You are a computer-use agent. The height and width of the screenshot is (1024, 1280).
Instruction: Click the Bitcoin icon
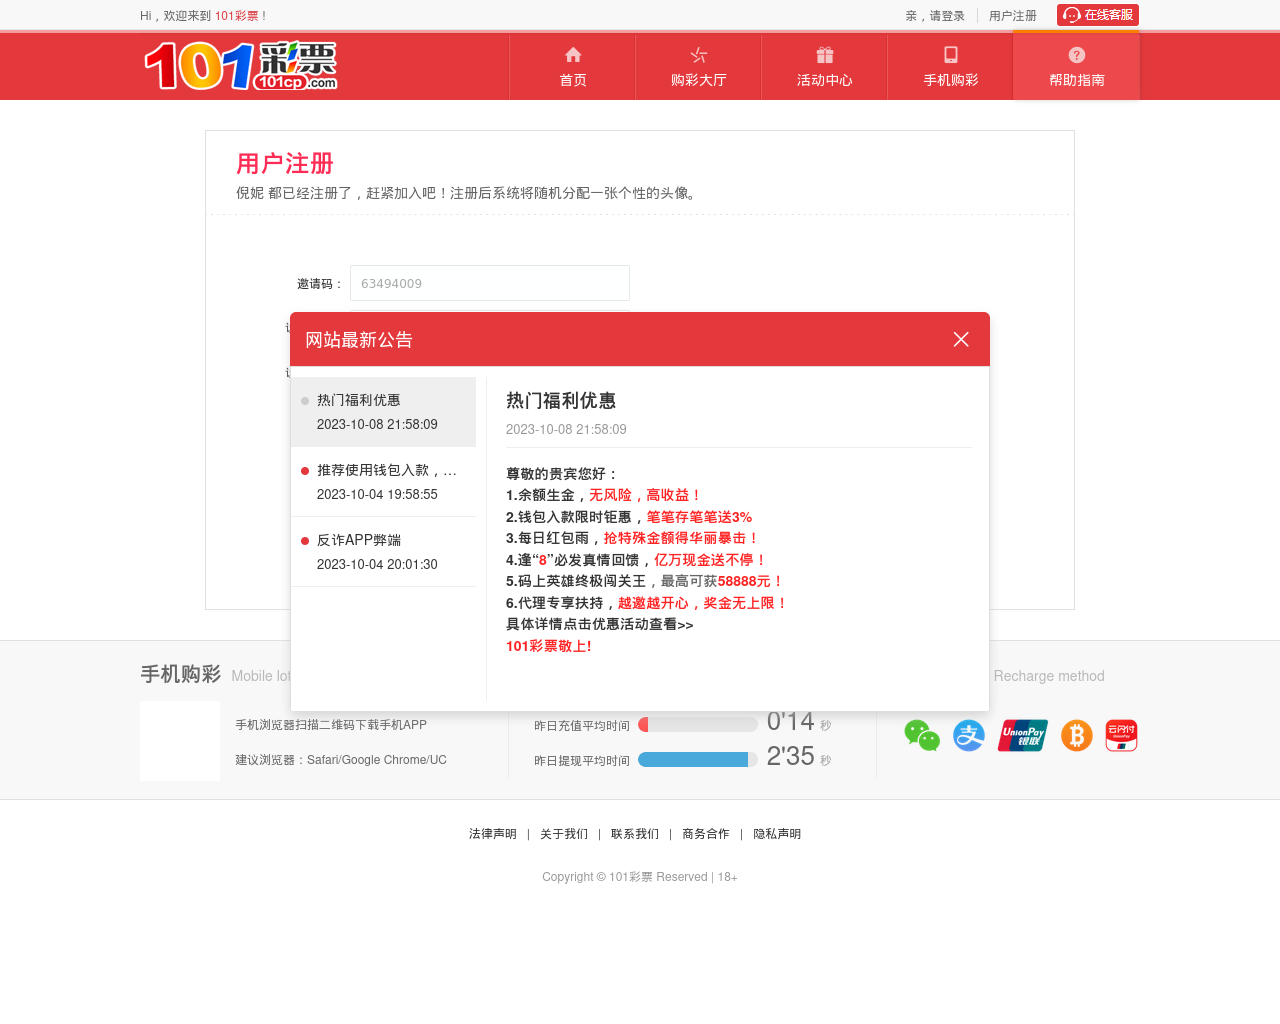click(x=1077, y=735)
